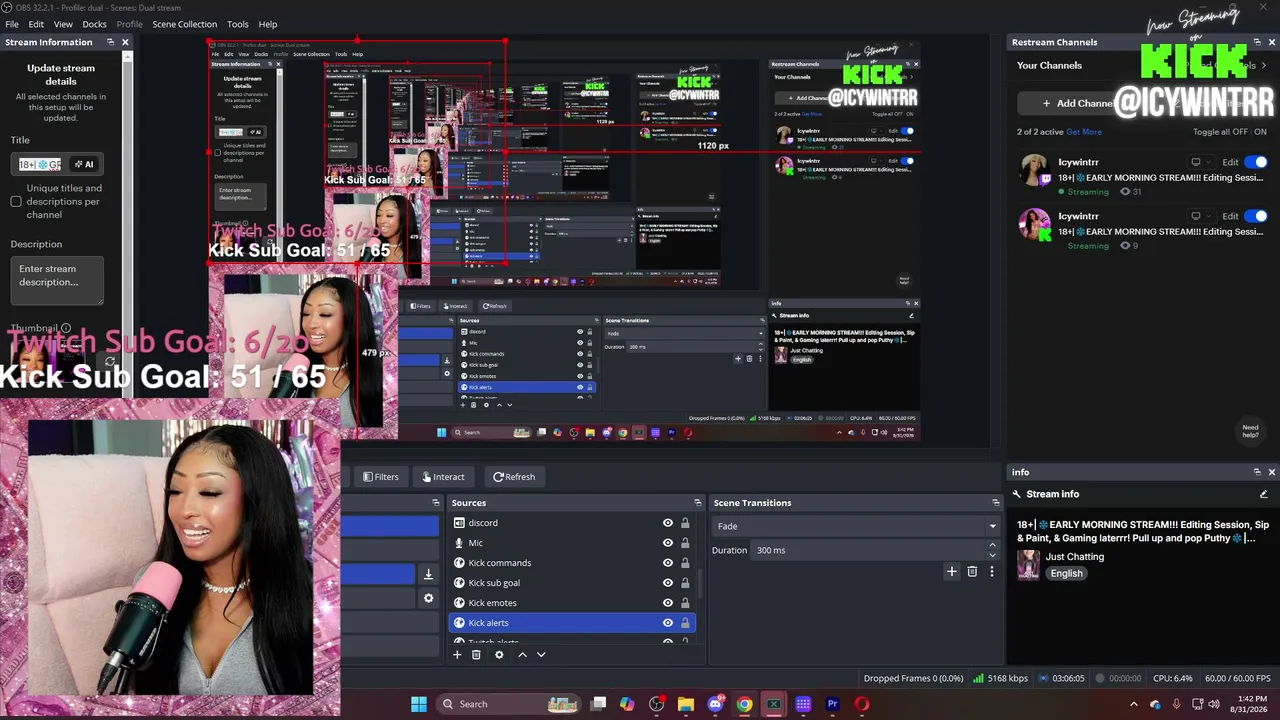Float the Restream Channels dock panel
This screenshot has height=720, width=1280.
1257,42
